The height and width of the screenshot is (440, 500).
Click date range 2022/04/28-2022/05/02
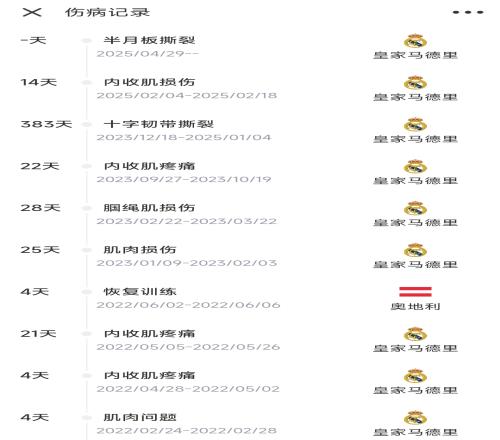[x=188, y=389]
